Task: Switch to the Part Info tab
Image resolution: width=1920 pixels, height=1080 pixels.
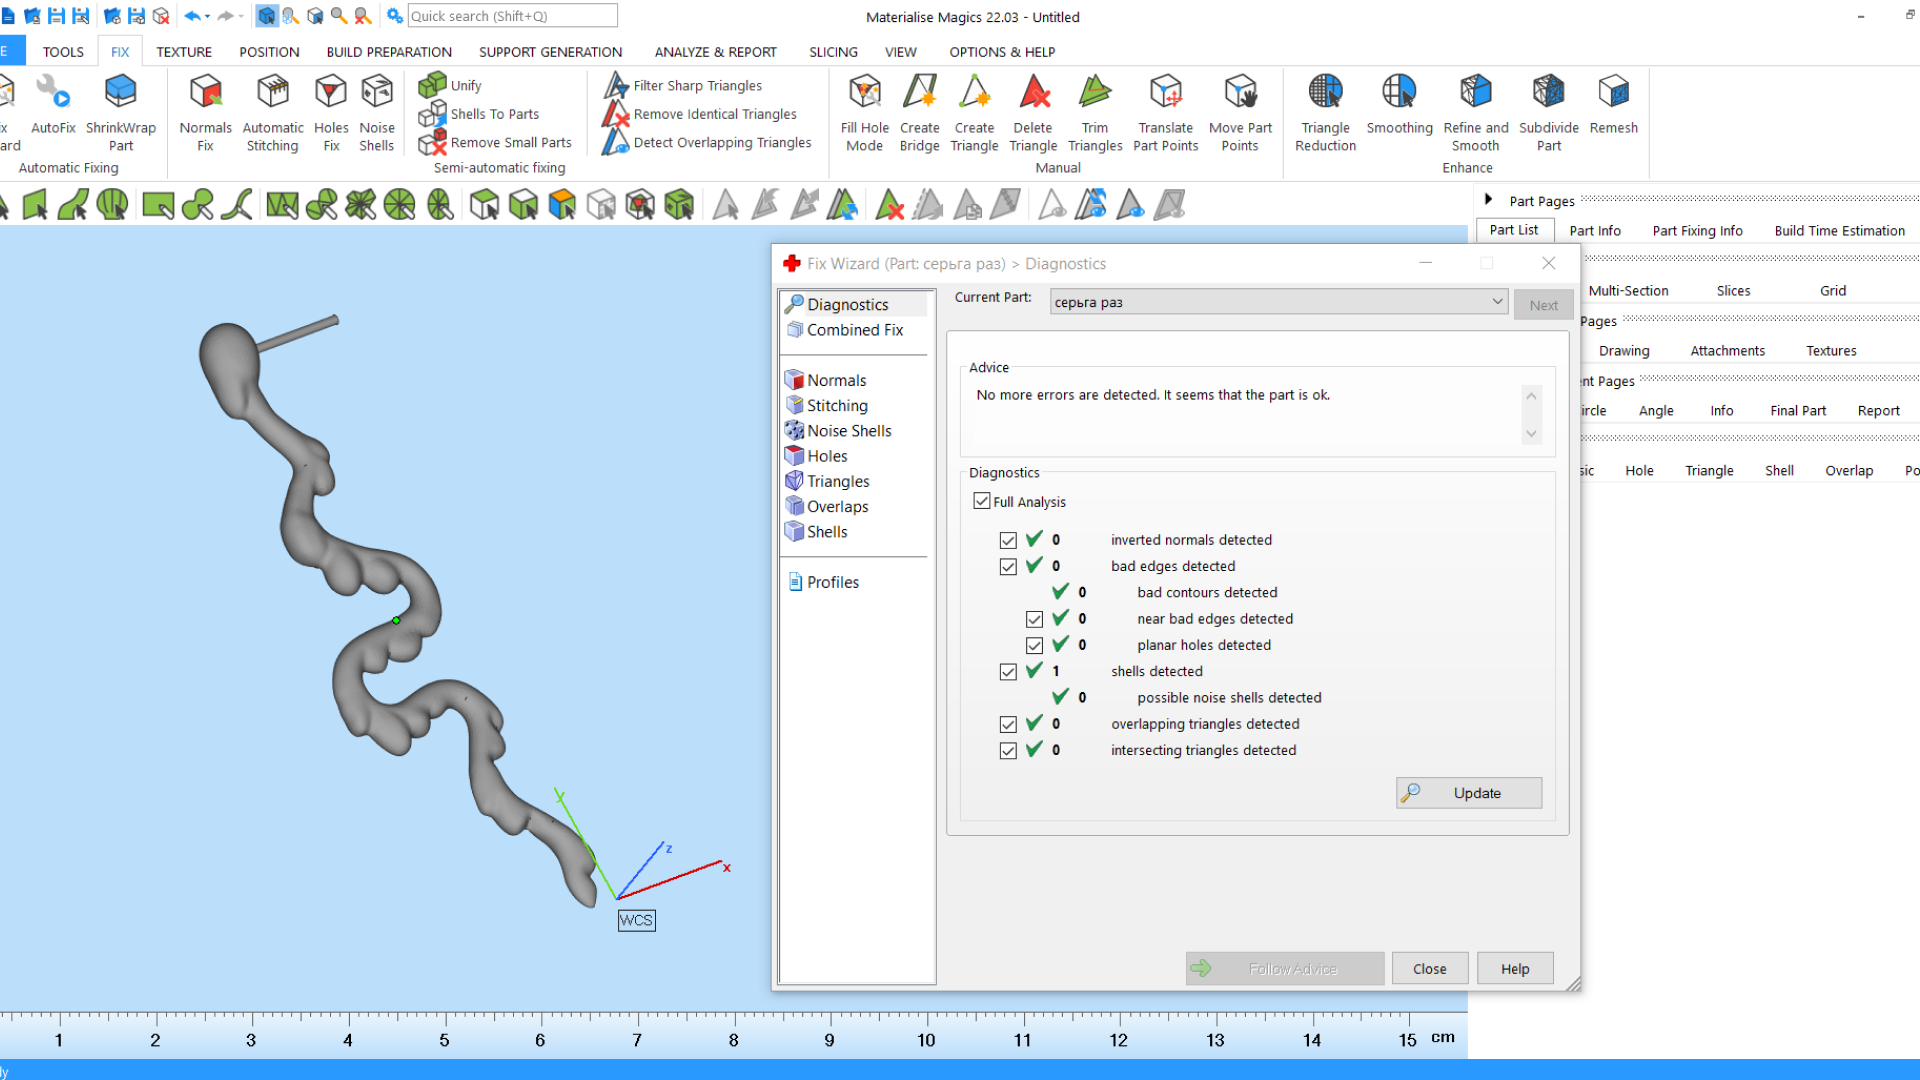Action: coord(1594,230)
